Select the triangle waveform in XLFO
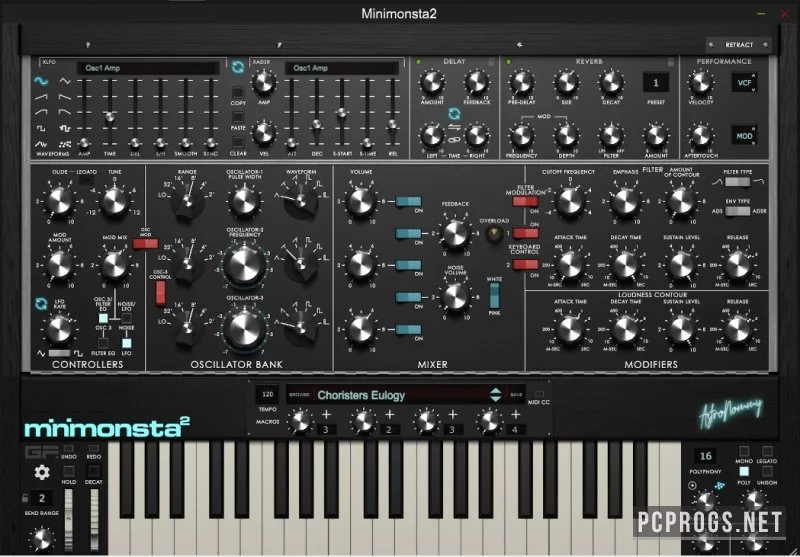 pyautogui.click(x=65, y=81)
